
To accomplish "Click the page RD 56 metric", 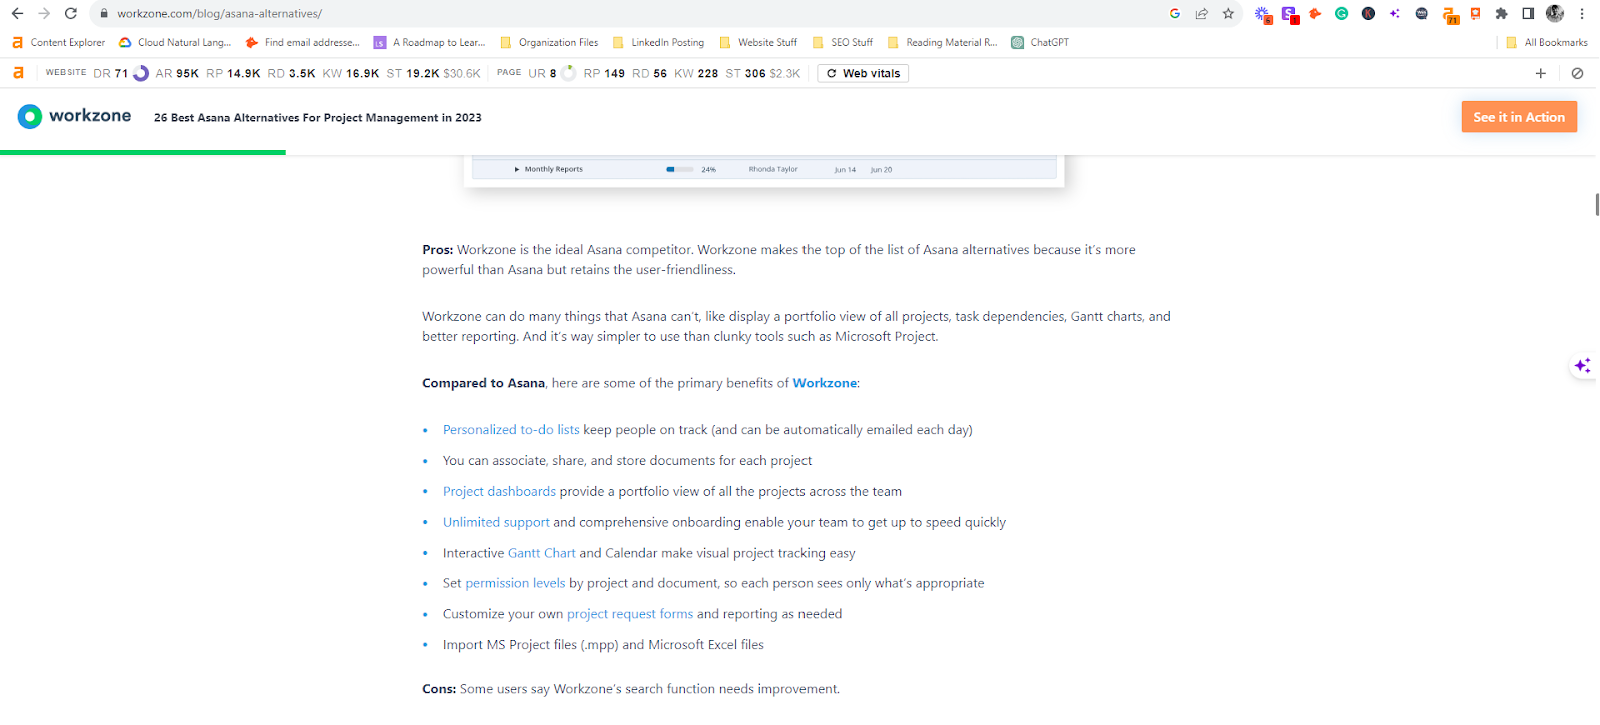I will pos(650,73).
